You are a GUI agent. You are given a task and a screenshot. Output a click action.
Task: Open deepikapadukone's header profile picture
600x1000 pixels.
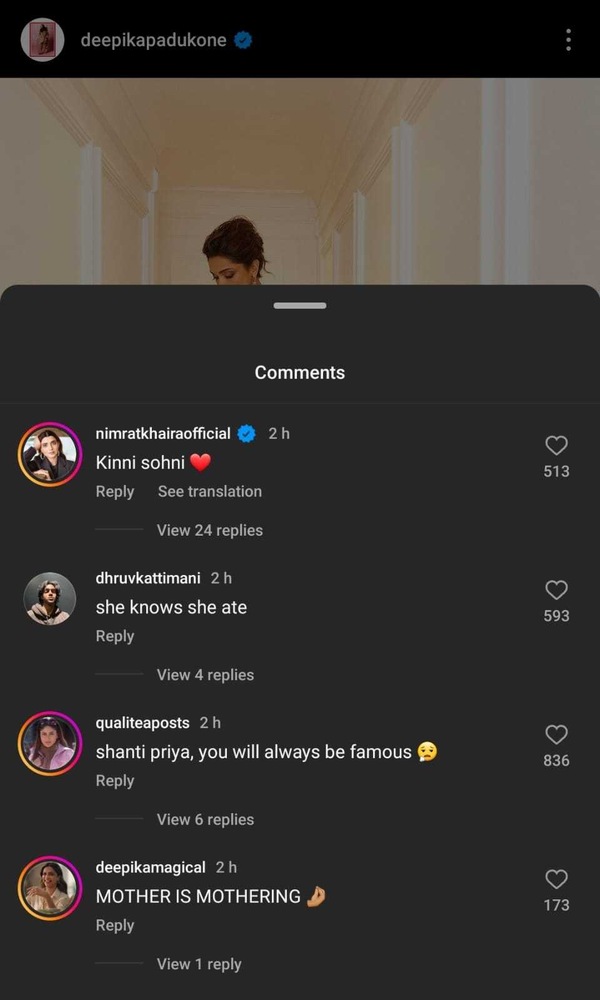(43, 40)
